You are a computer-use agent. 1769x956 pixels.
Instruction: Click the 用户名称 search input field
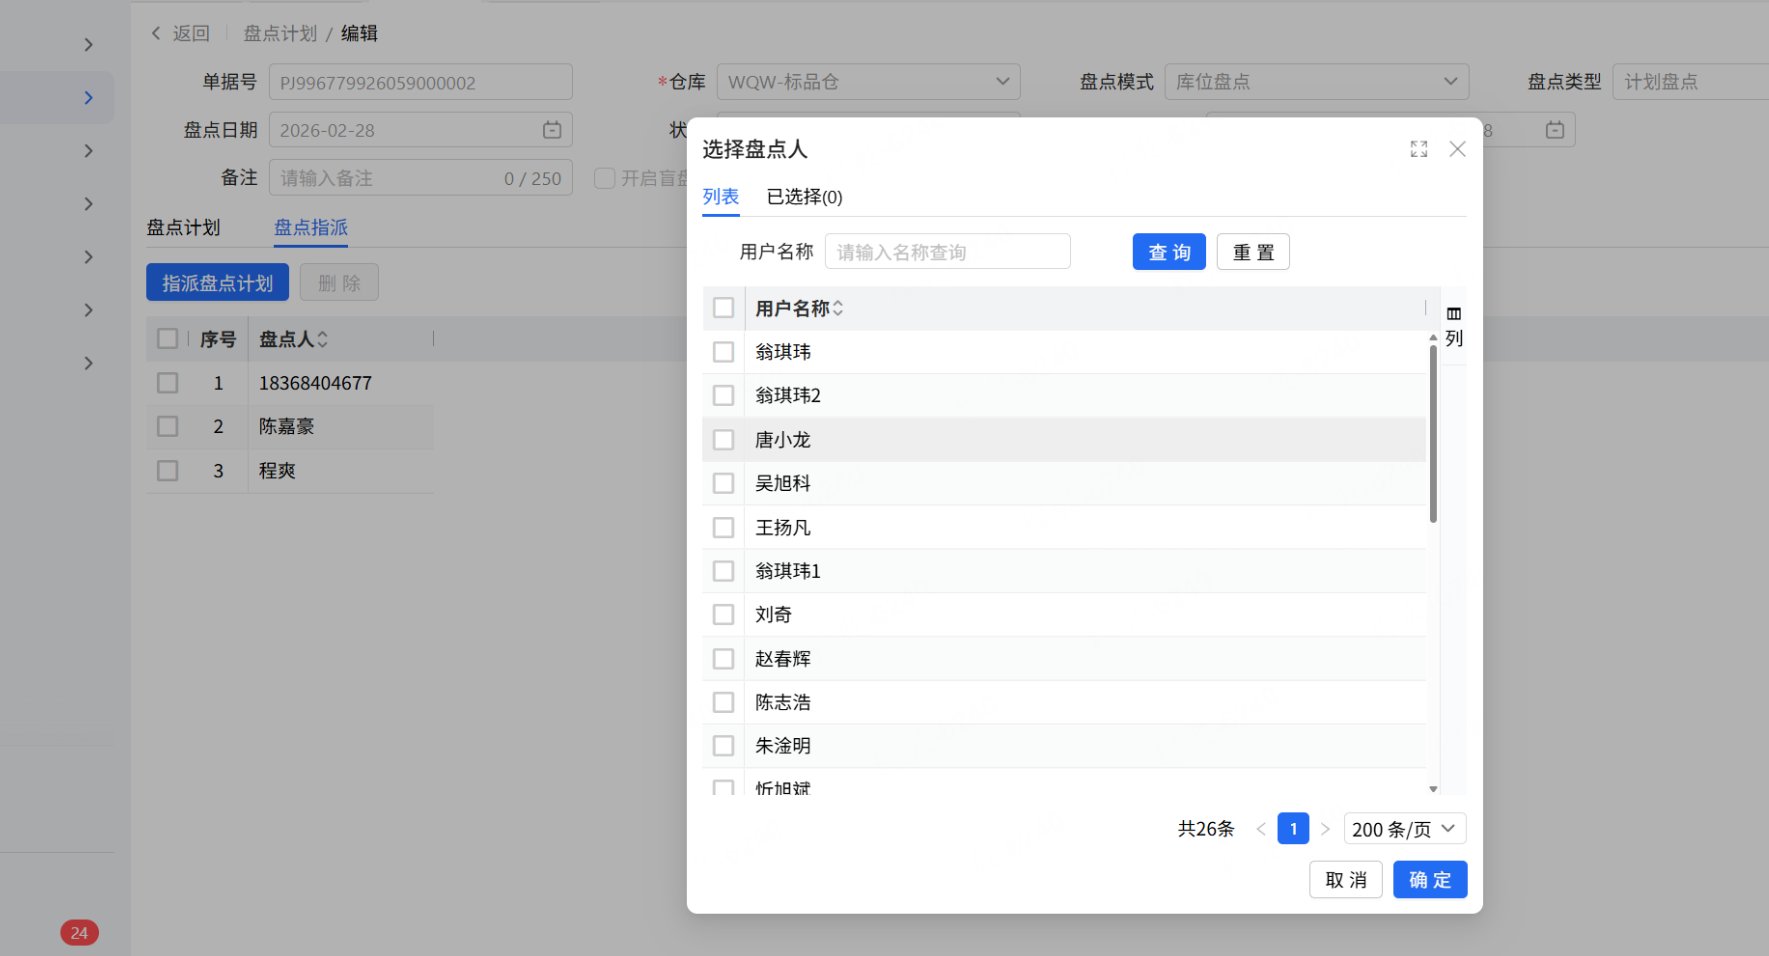click(x=946, y=252)
